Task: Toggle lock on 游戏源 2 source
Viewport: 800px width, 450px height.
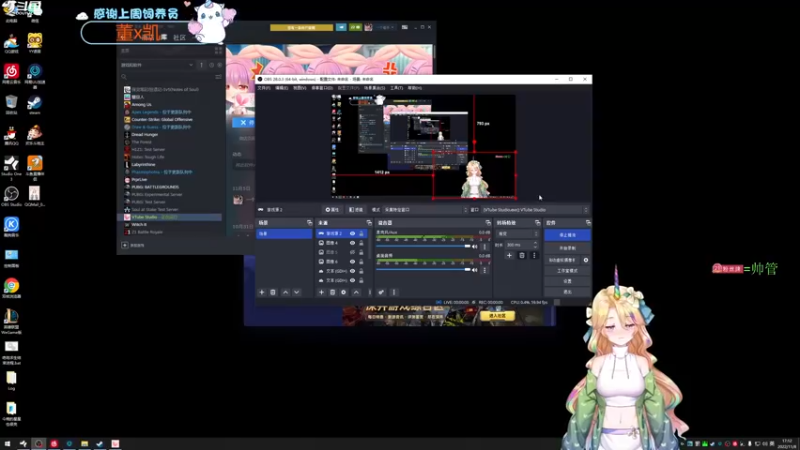Action: (361, 234)
